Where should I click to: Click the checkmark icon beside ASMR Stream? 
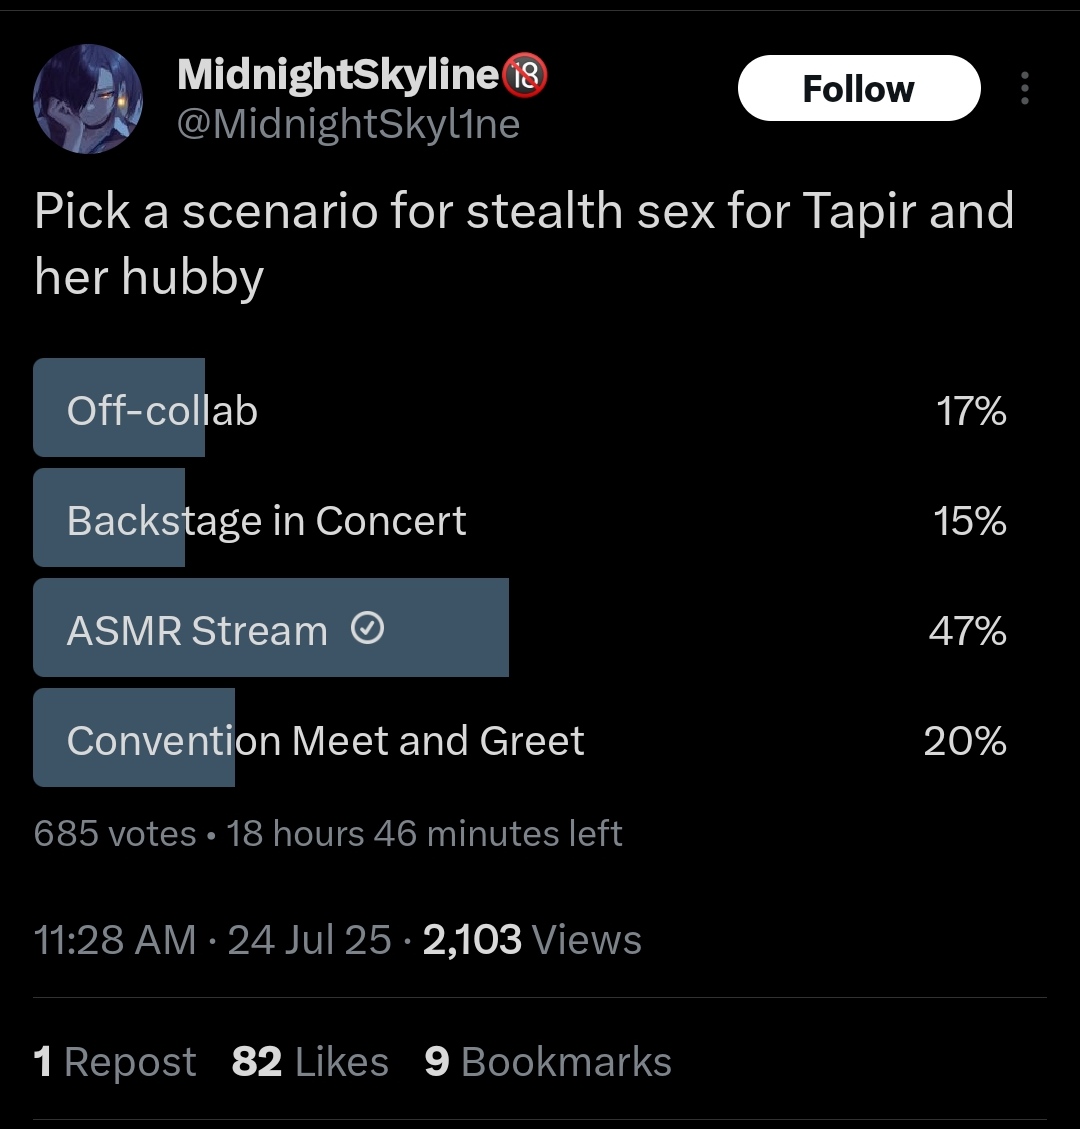tap(368, 629)
